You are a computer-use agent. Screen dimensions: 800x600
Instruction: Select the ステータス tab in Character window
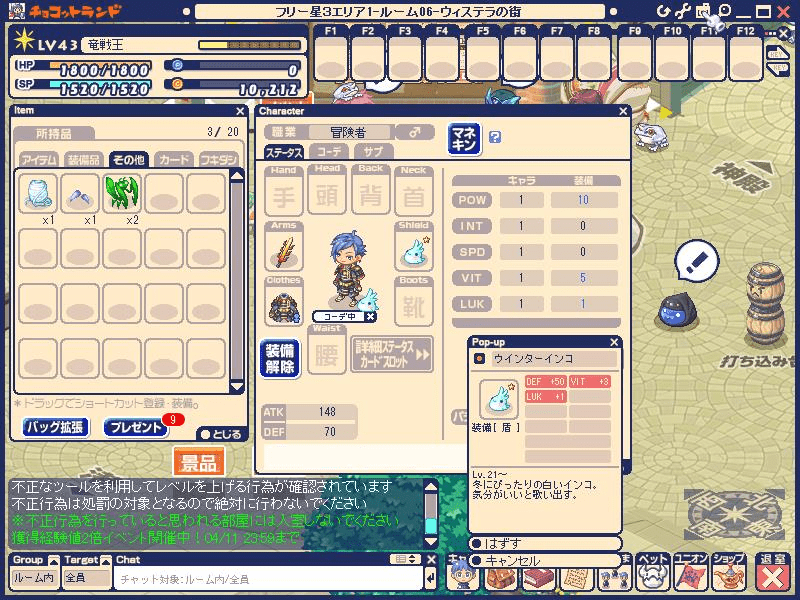(284, 152)
